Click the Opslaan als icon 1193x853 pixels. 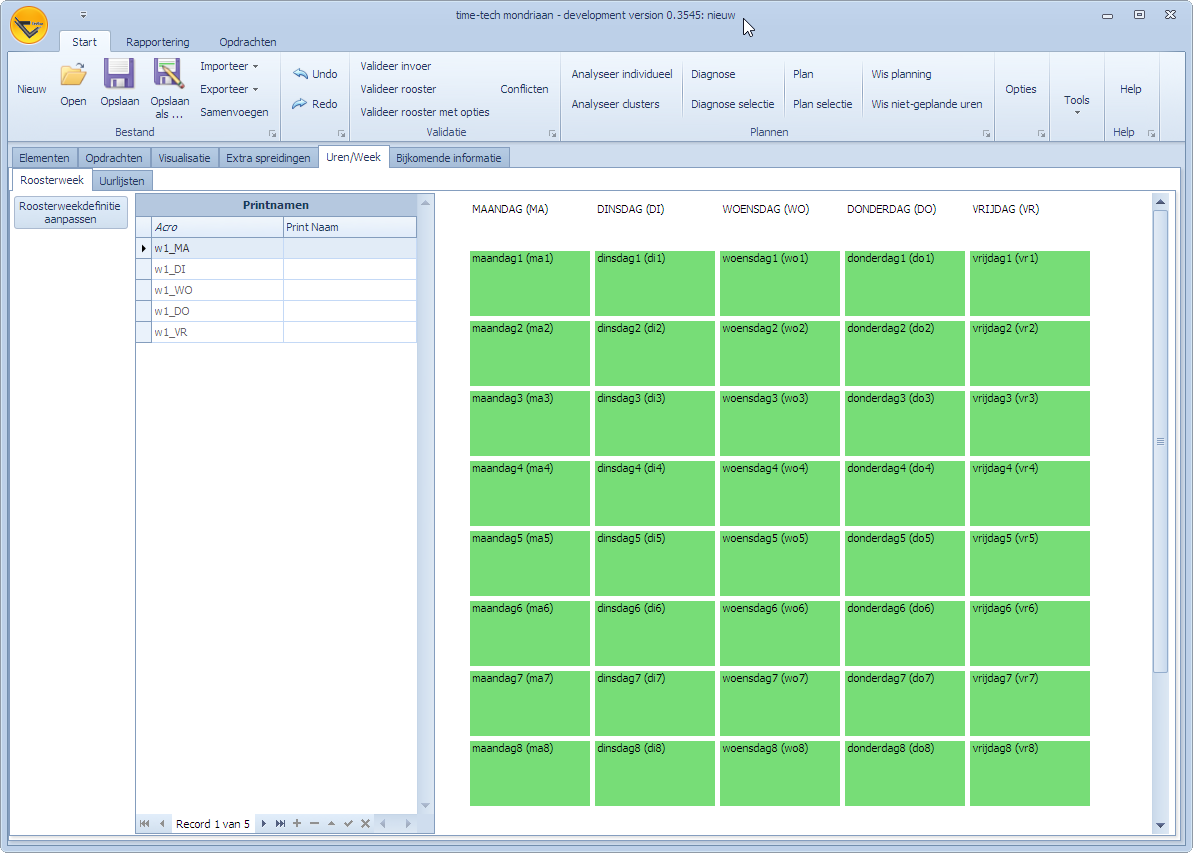click(168, 74)
